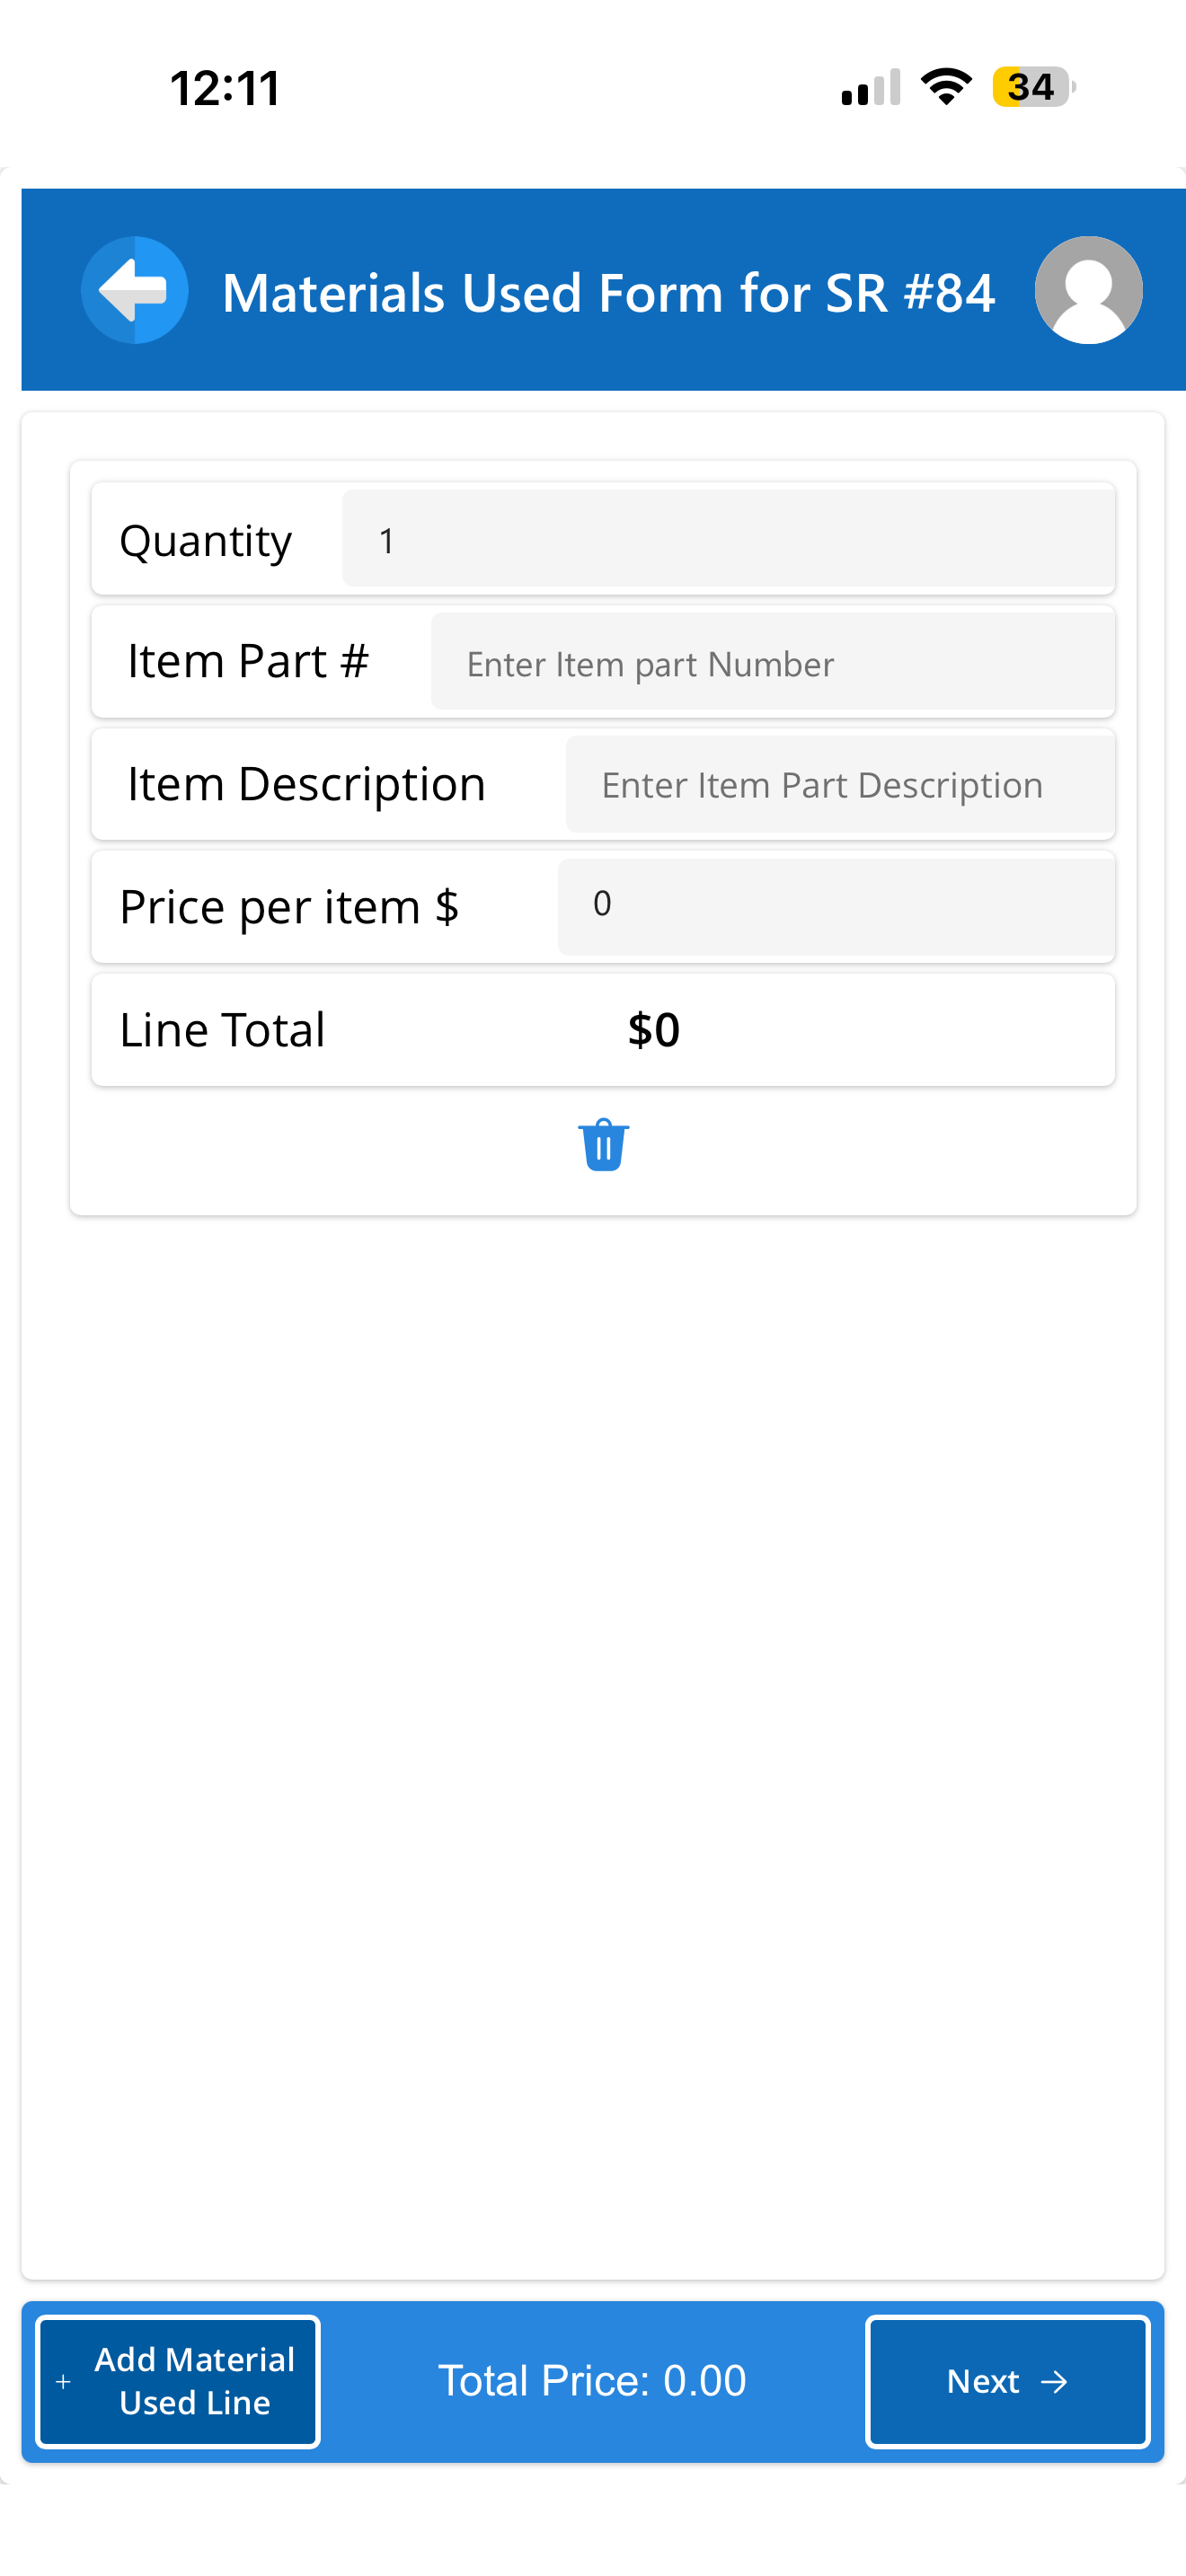The width and height of the screenshot is (1186, 2576).
Task: Tap the back arrow icon in header
Action: click(134, 290)
